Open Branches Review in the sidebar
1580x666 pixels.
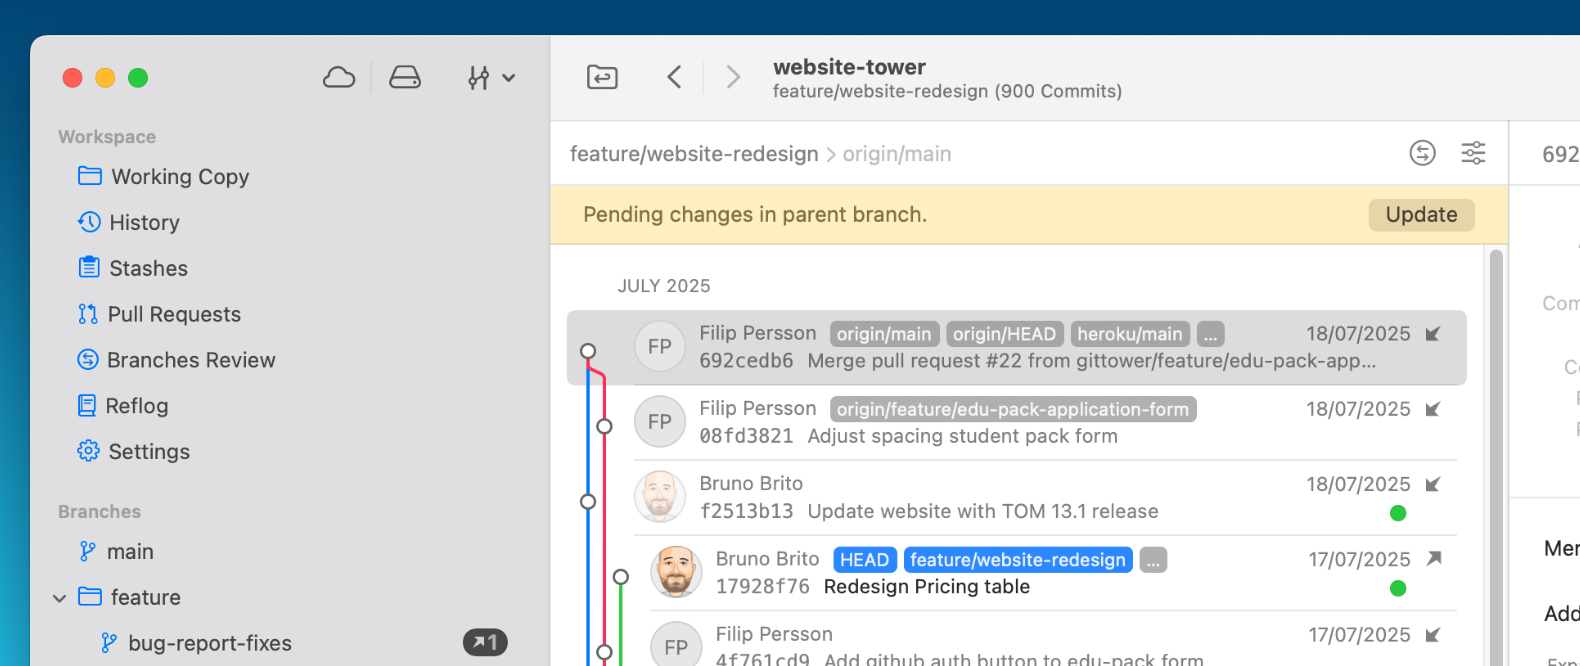[190, 360]
